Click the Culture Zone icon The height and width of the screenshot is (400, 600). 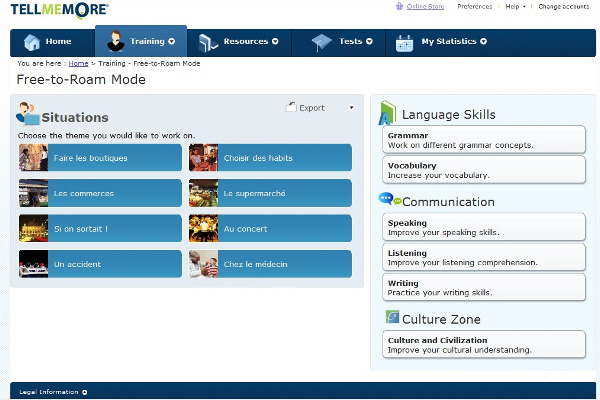[392, 317]
